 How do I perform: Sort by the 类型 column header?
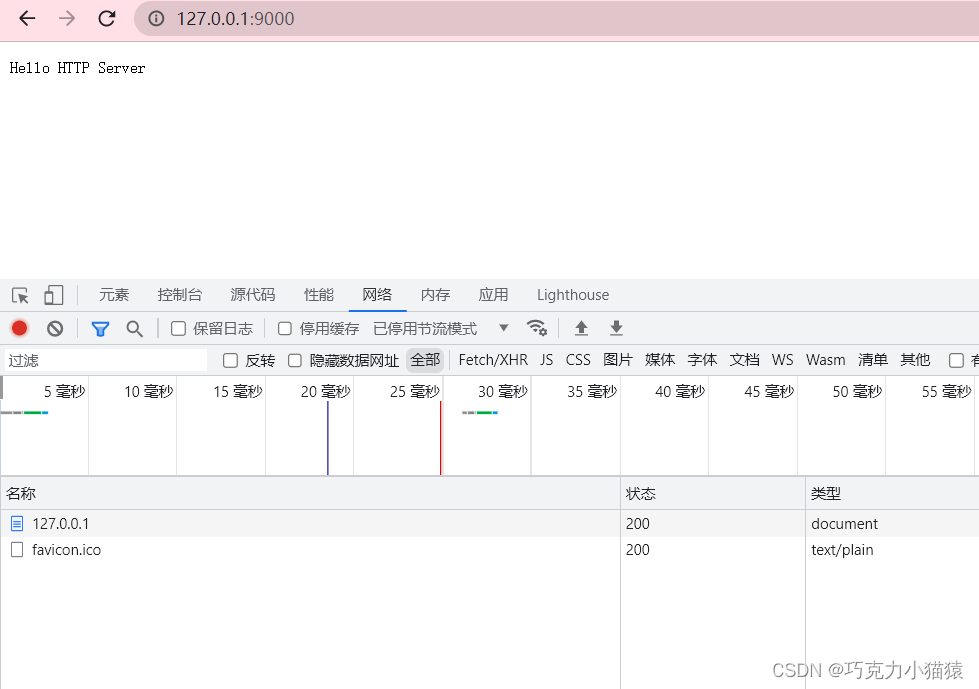click(x=892, y=494)
